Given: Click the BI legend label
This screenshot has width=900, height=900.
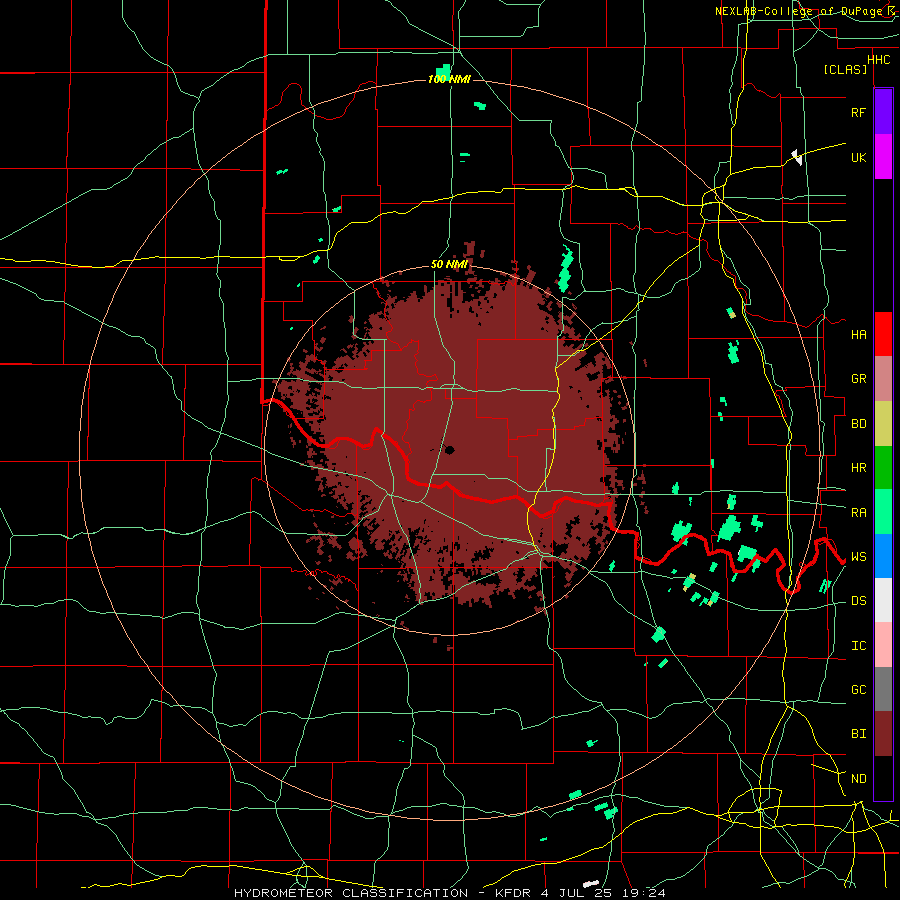Looking at the screenshot, I should point(858,734).
